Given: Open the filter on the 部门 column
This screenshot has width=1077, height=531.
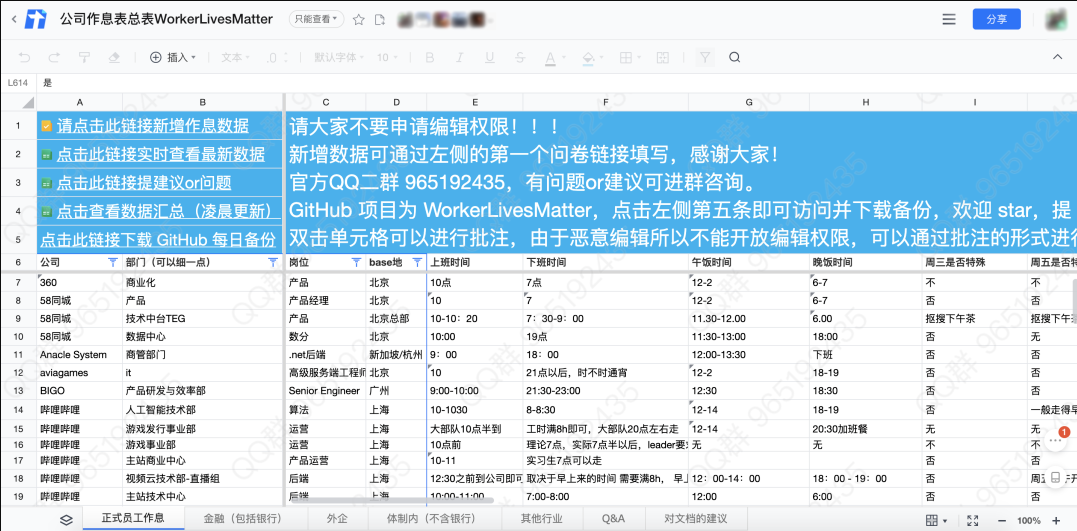Looking at the screenshot, I should 273,262.
